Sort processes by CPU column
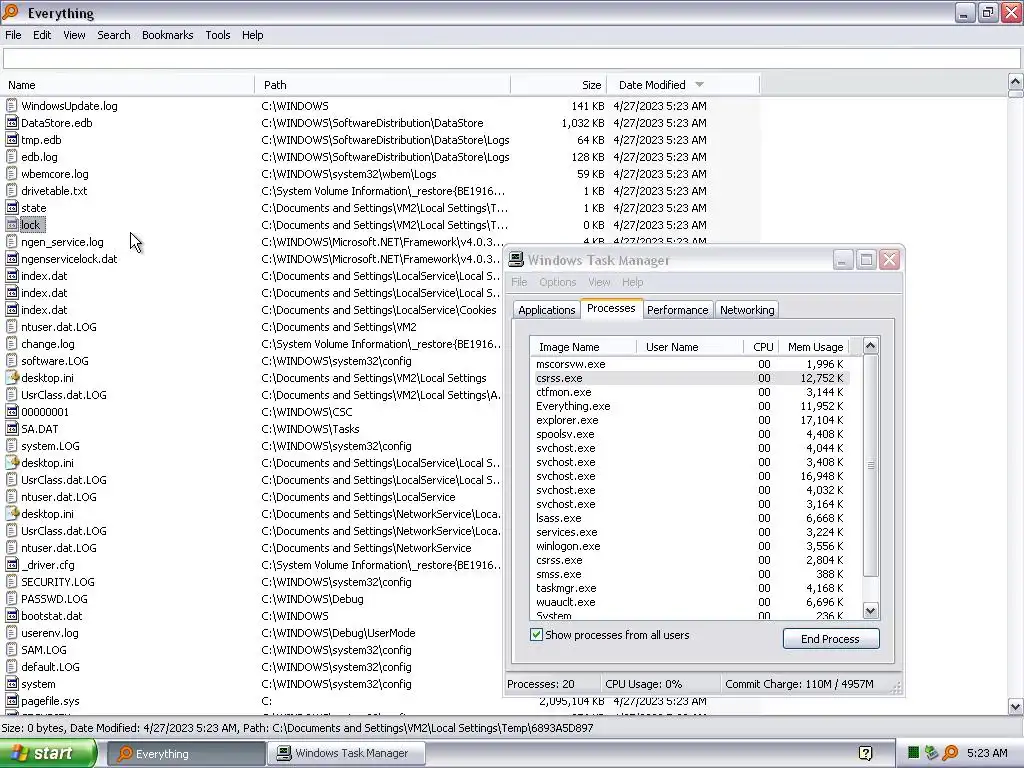The height and width of the screenshot is (768, 1024). [760, 347]
